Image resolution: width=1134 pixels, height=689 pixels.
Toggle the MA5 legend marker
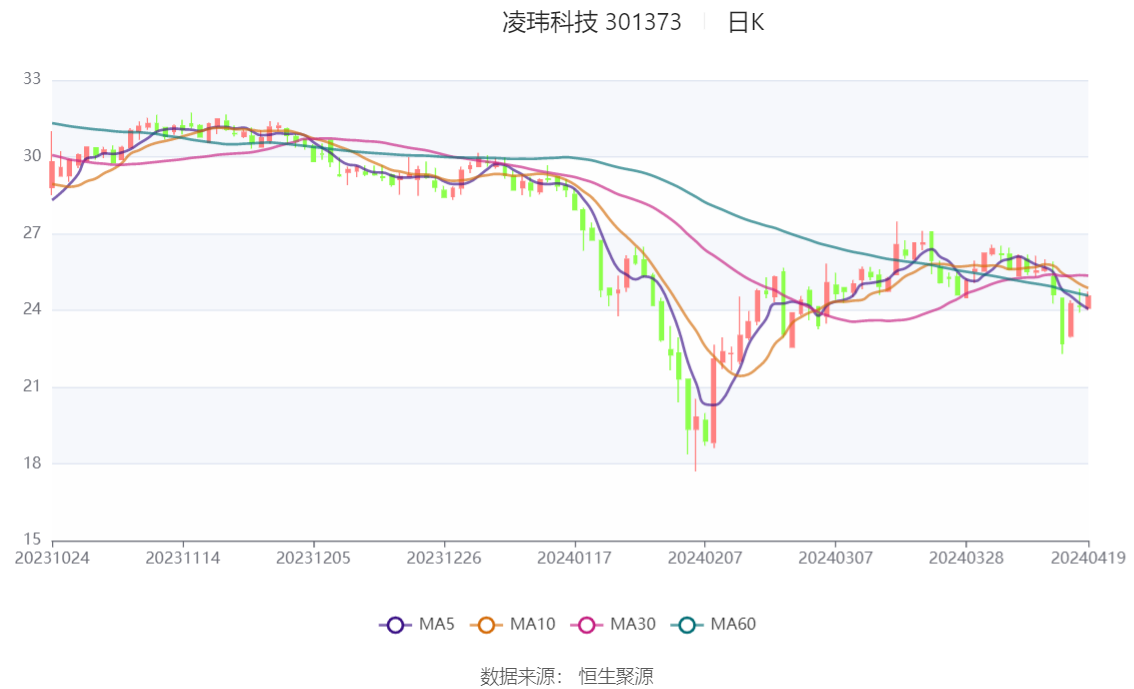click(x=395, y=625)
